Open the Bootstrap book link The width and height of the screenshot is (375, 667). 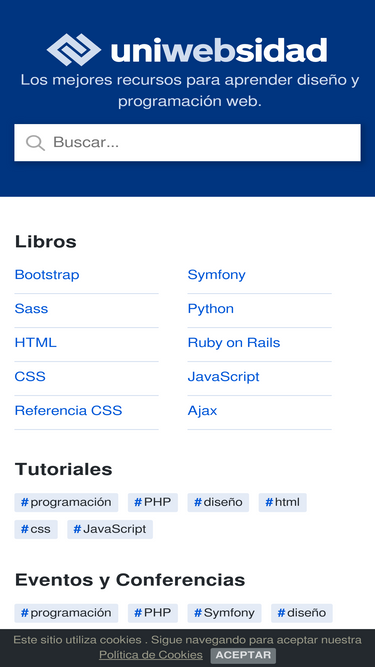coord(47,275)
